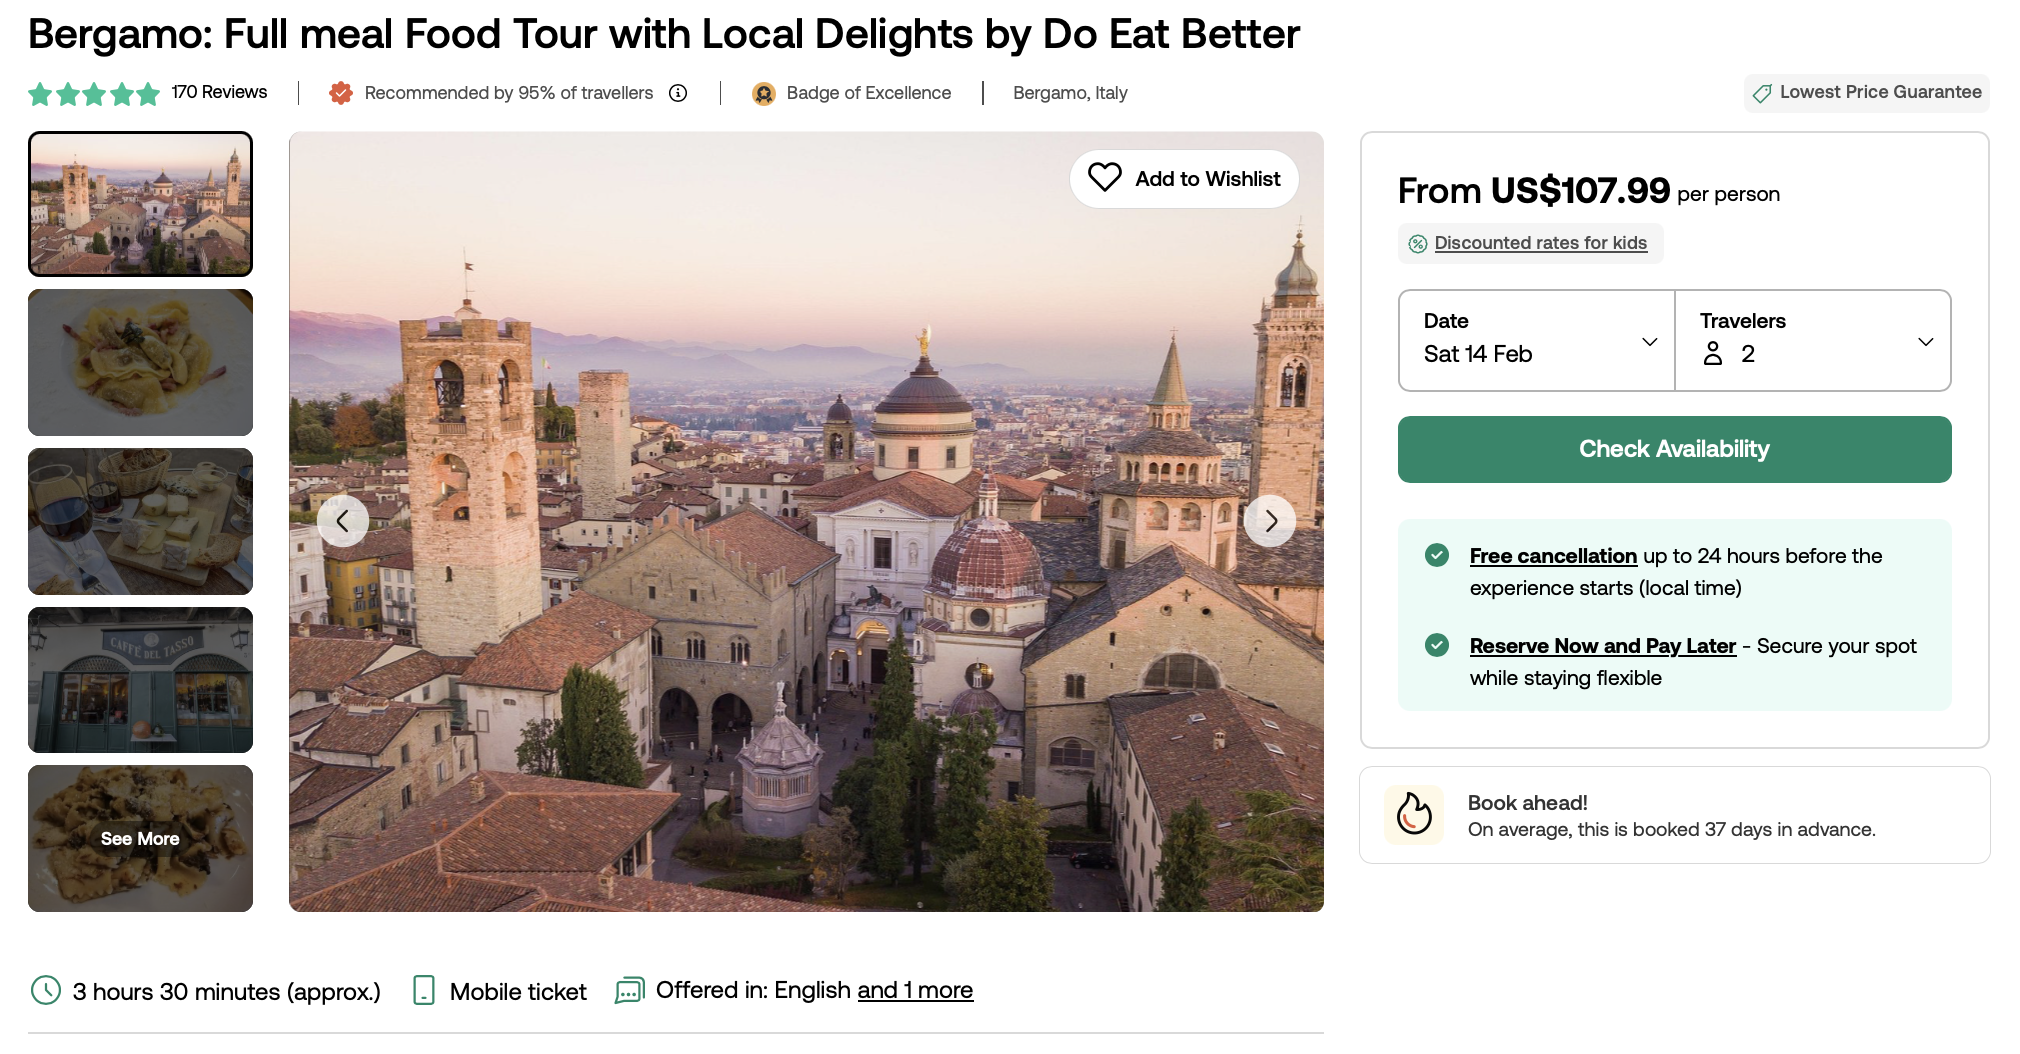Open the Free cancellation link
This screenshot has height=1054, width=2020.
click(x=1553, y=556)
